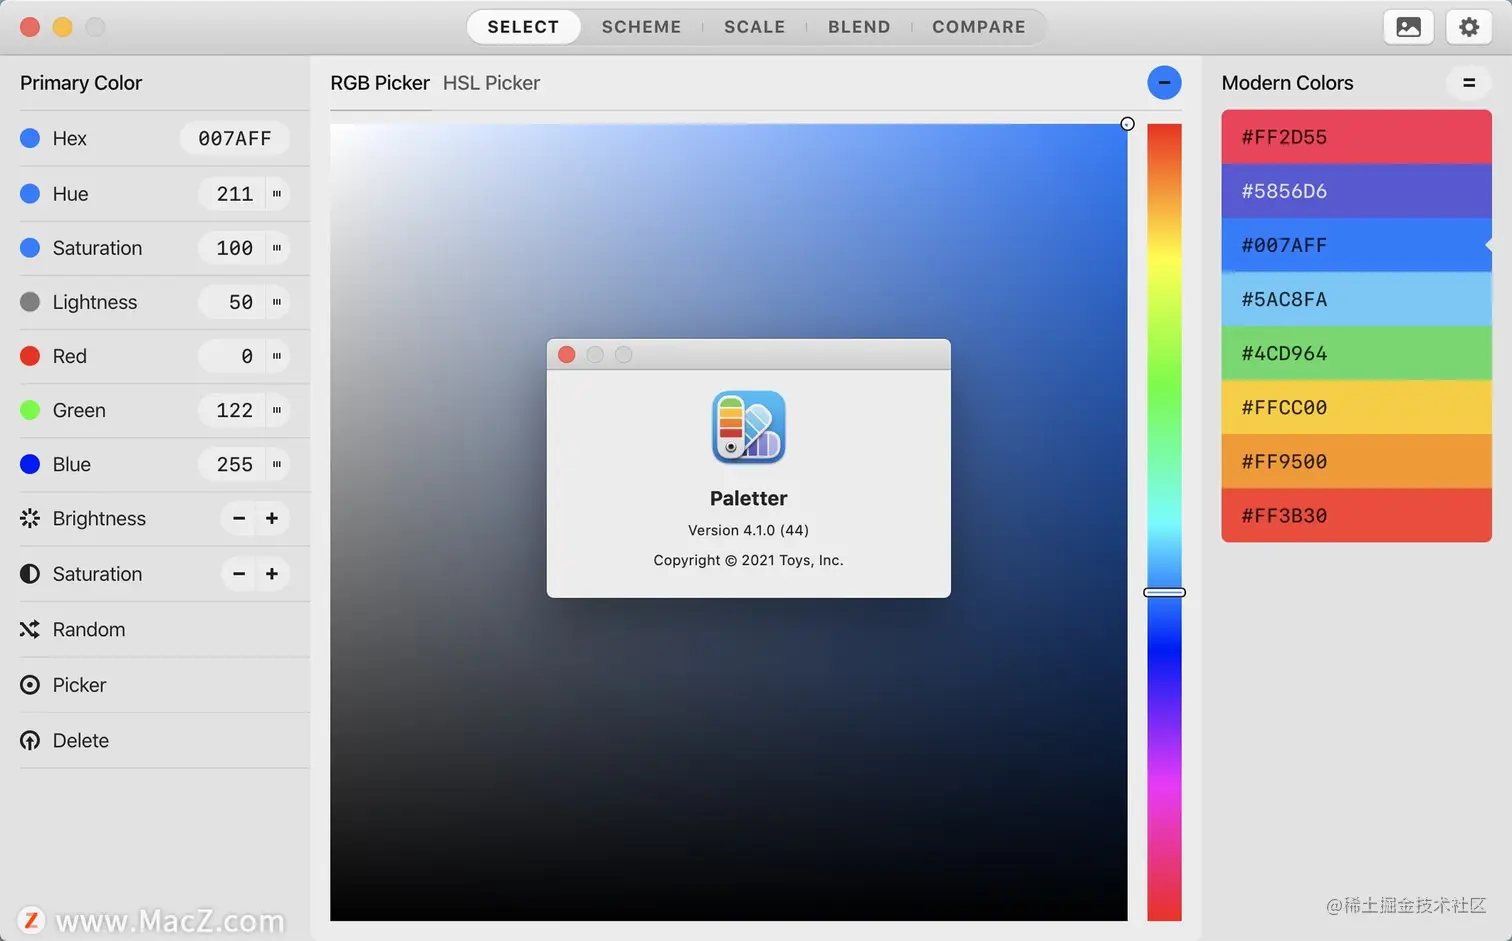Click the Delete arrow icon
The width and height of the screenshot is (1512, 941).
[x=30, y=741]
